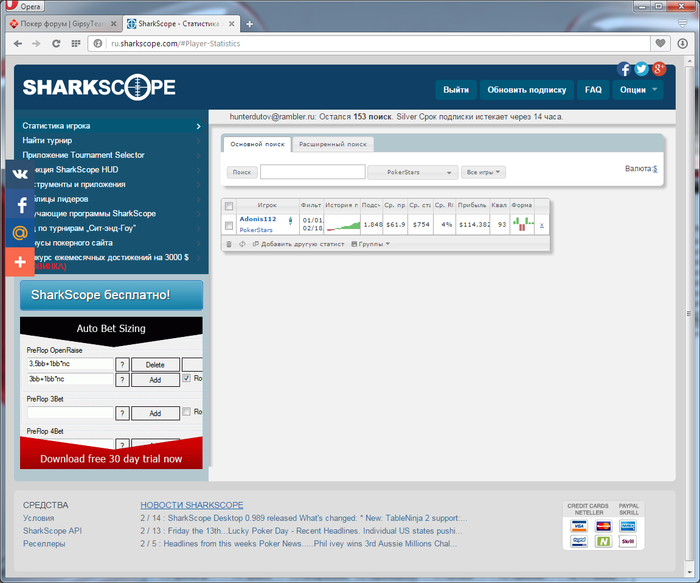
Task: Go back with browser back arrow
Action: (x=18, y=43)
